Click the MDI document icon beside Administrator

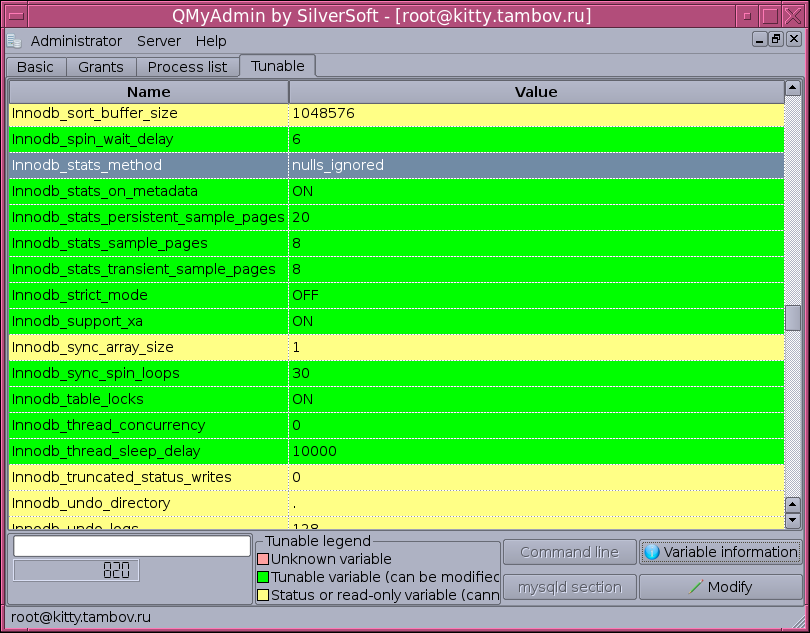14,41
